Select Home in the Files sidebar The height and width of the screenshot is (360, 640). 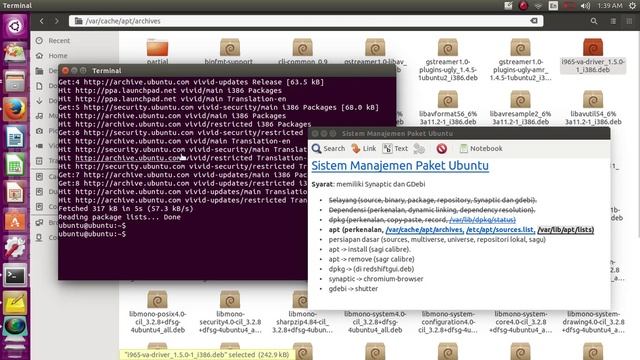[x=58, y=56]
